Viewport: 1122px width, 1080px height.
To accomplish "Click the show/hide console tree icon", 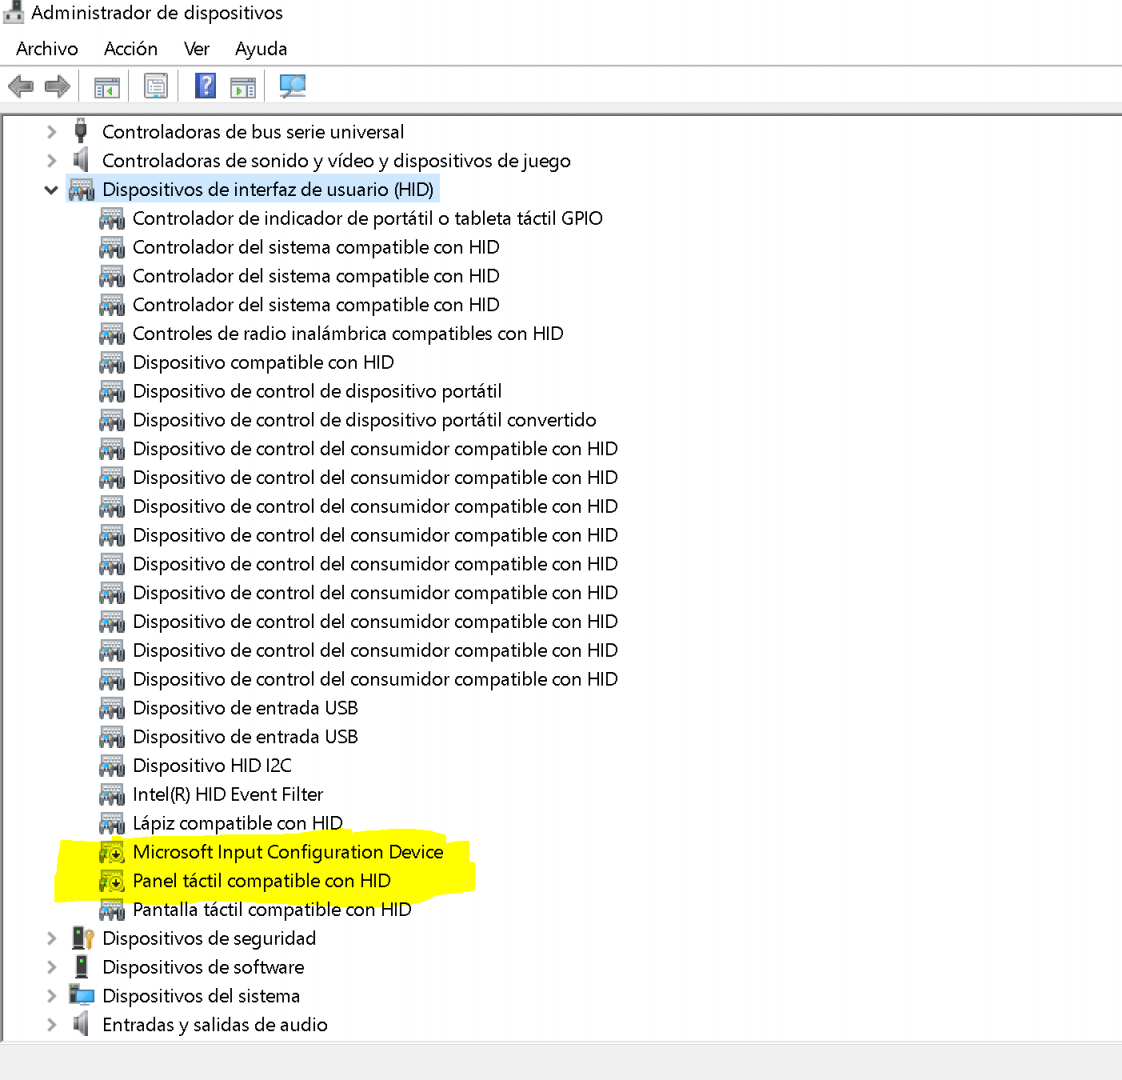I will pos(107,87).
